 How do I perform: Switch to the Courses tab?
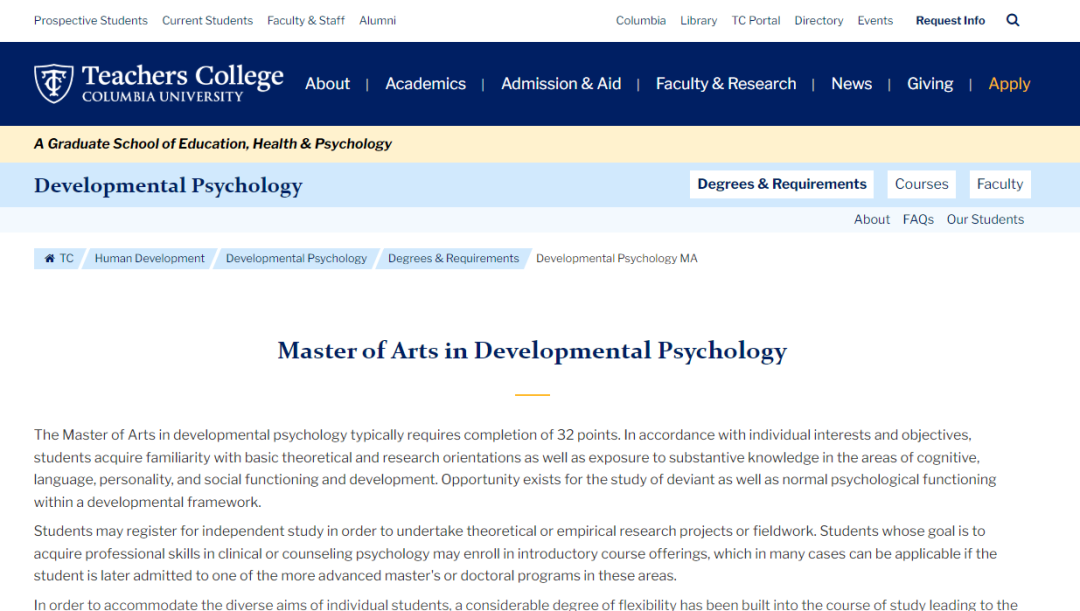coord(922,185)
